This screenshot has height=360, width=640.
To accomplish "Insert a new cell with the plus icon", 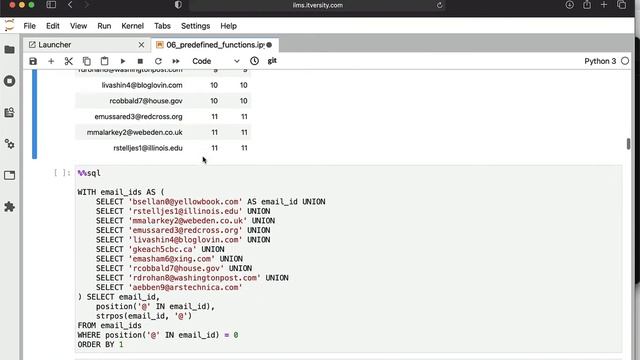I will tap(51, 61).
